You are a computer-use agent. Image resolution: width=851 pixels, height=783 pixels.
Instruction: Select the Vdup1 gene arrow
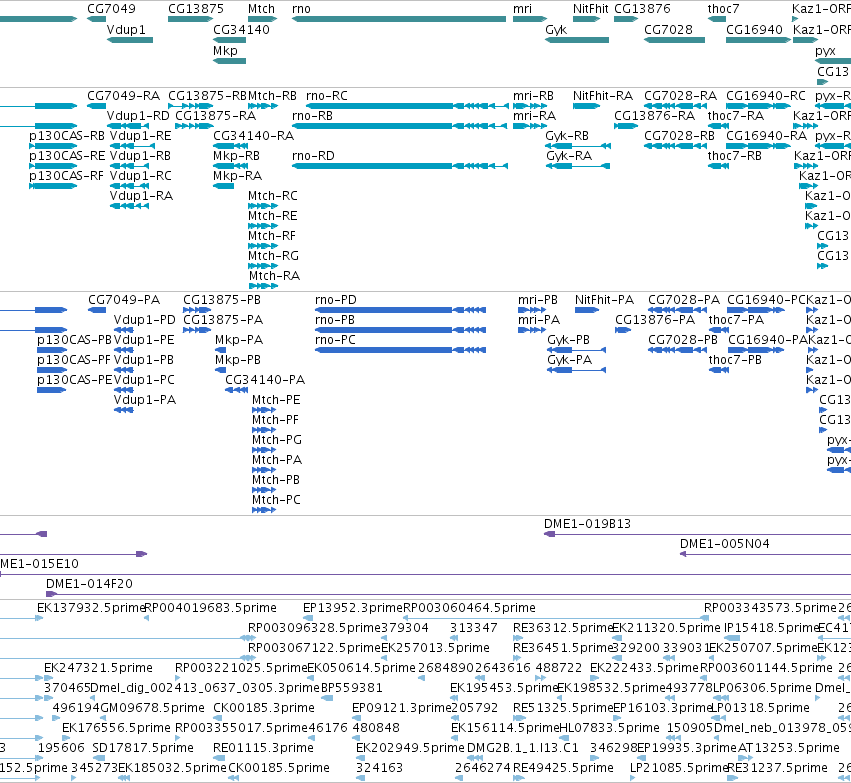130,40
